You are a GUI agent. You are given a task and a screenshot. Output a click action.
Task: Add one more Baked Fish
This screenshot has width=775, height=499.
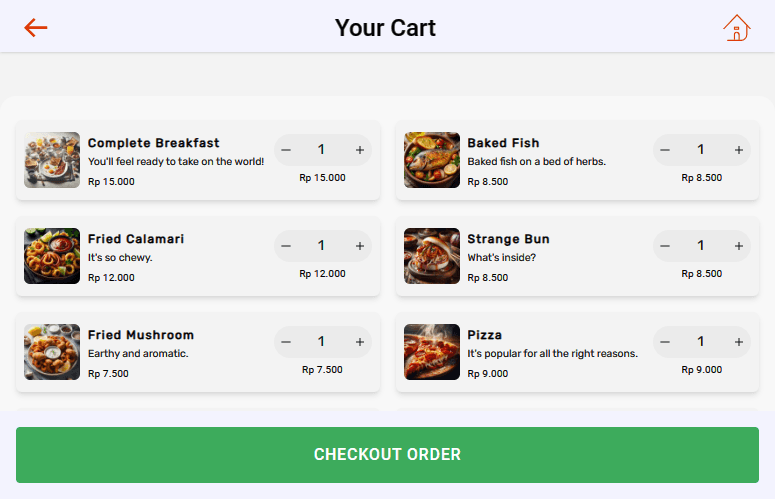pyautogui.click(x=739, y=150)
